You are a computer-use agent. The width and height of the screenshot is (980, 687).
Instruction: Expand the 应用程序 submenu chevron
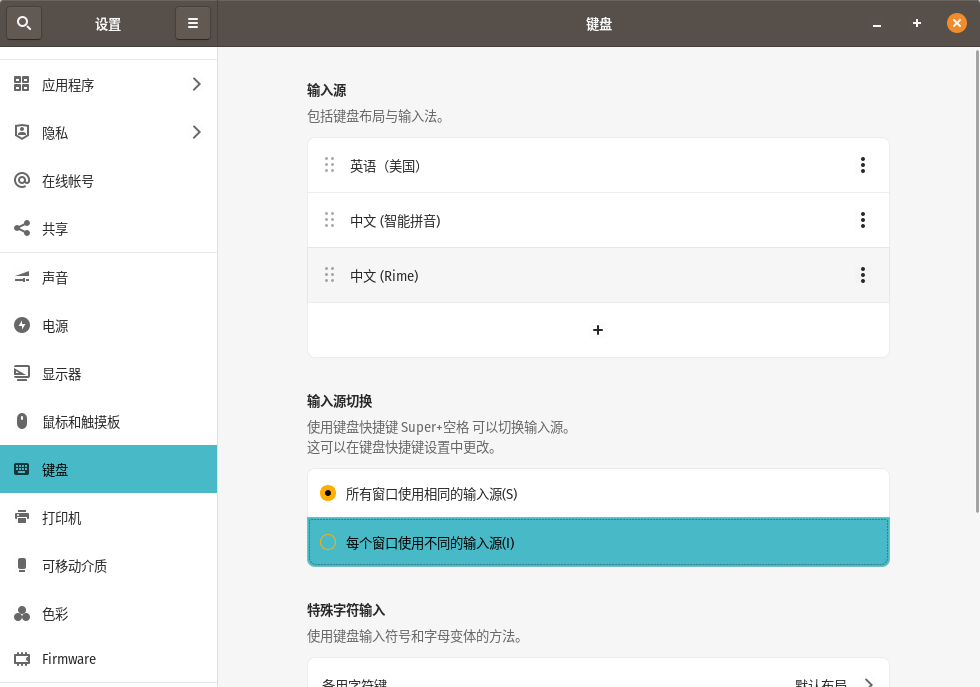[196, 84]
